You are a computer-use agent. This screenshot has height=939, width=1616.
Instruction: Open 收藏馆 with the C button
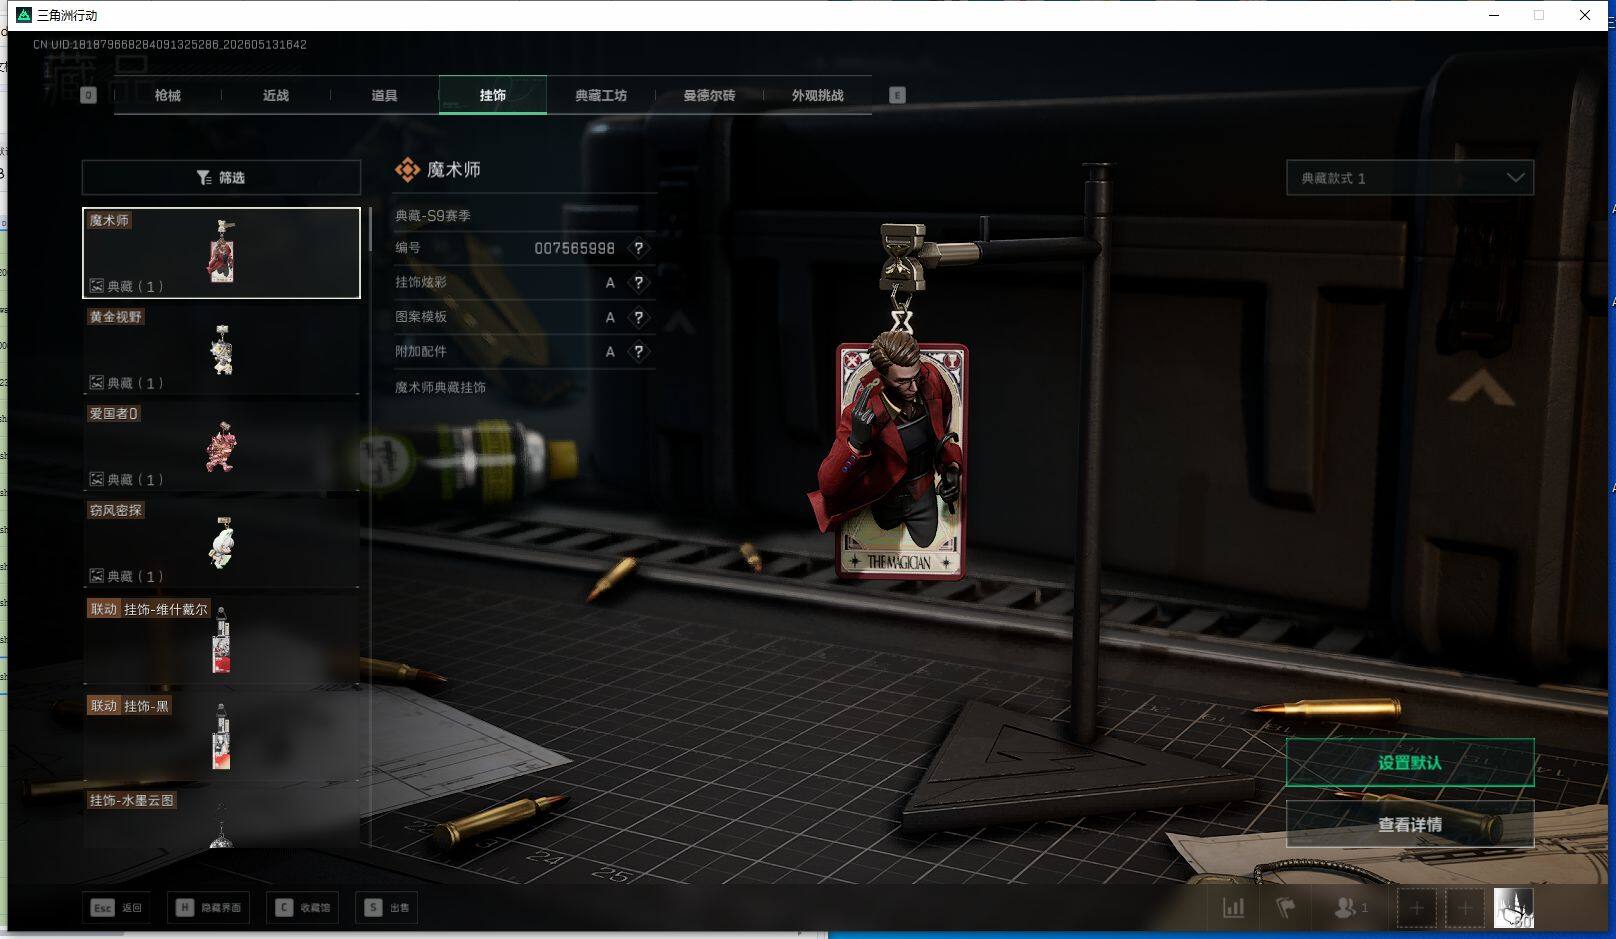pyautogui.click(x=303, y=908)
